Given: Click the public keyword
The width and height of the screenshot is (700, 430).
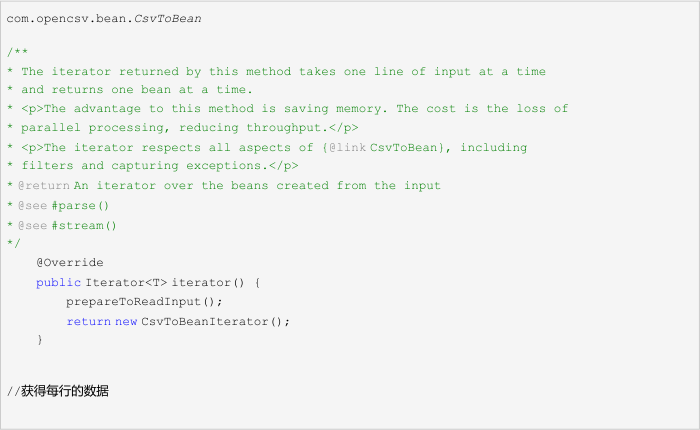Looking at the screenshot, I should (x=58, y=283).
